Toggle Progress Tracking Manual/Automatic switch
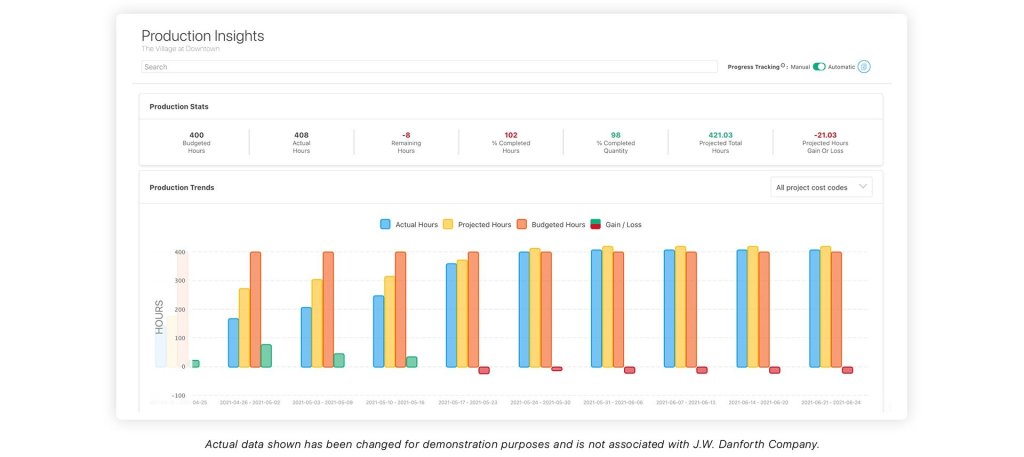This screenshot has width=1024, height=457. pyautogui.click(x=819, y=67)
